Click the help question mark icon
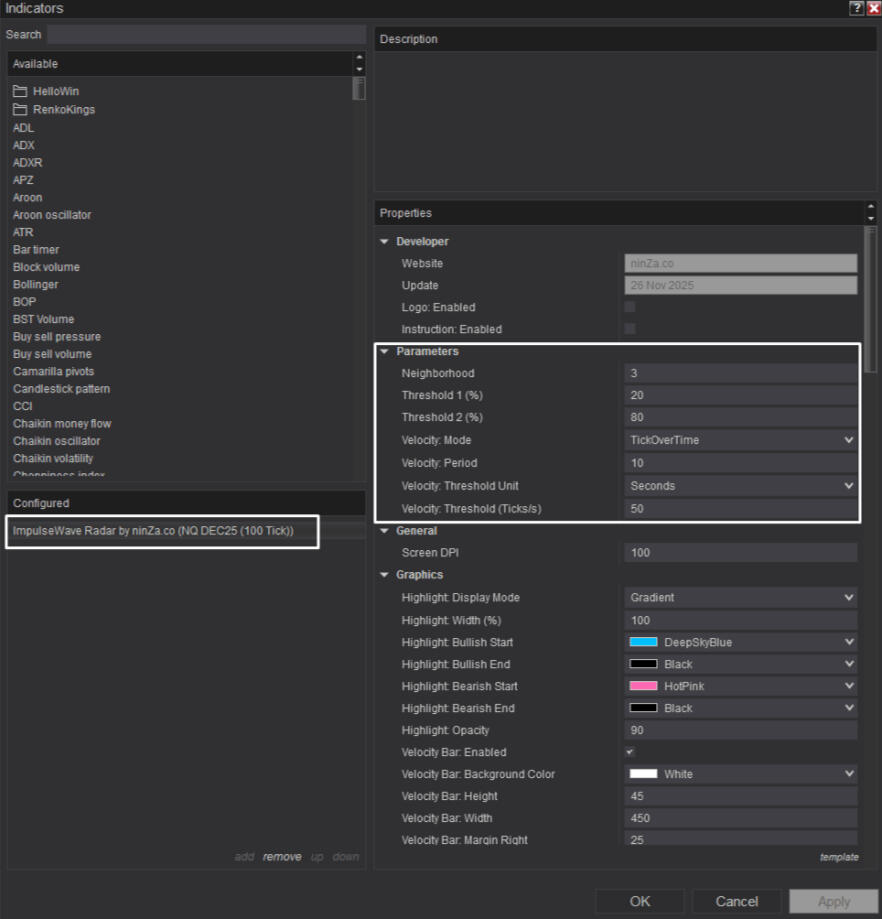882x919 pixels. tap(856, 8)
